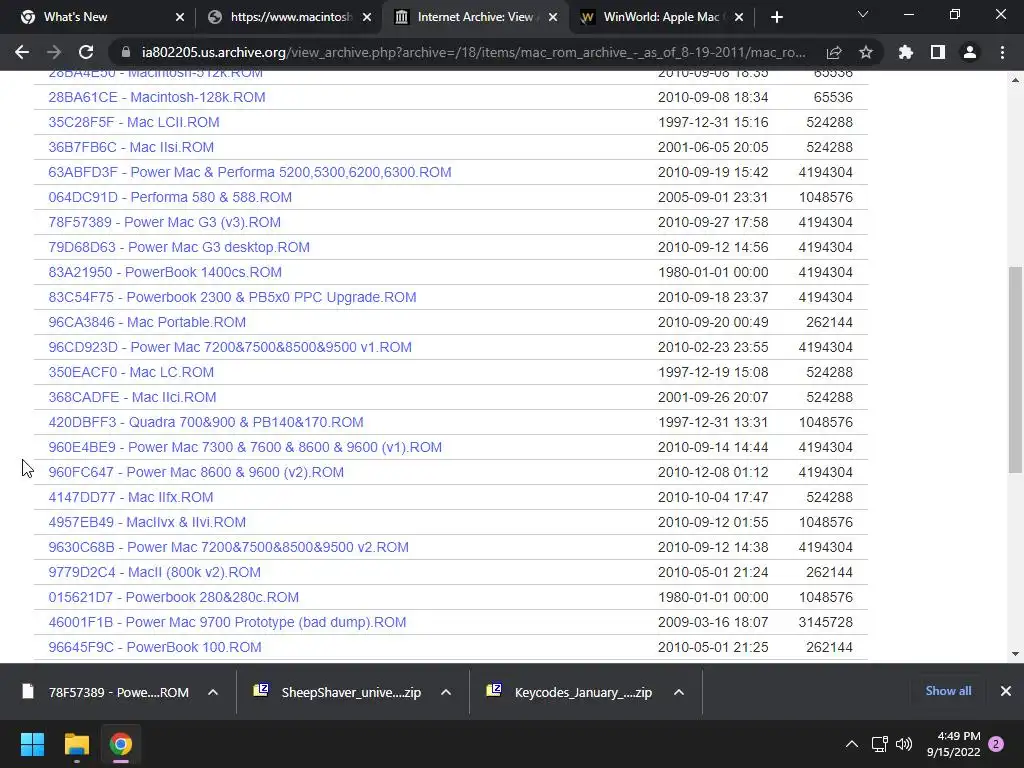Viewport: 1024px width, 768px height.
Task: Show hidden system tray icons
Action: click(x=852, y=744)
